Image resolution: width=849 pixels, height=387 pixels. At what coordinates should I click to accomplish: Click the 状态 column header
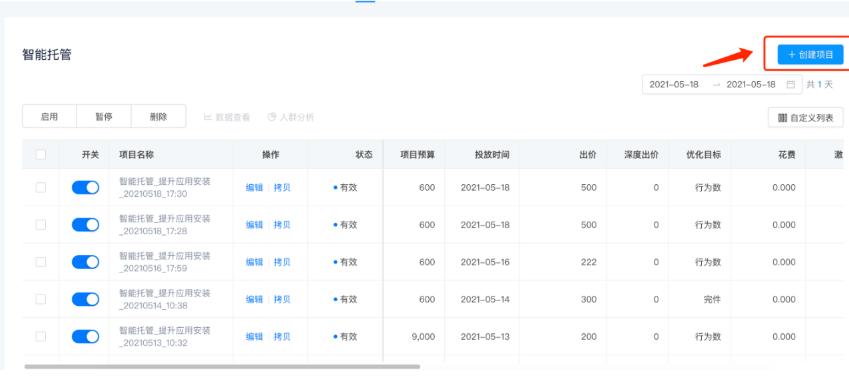(x=364, y=155)
